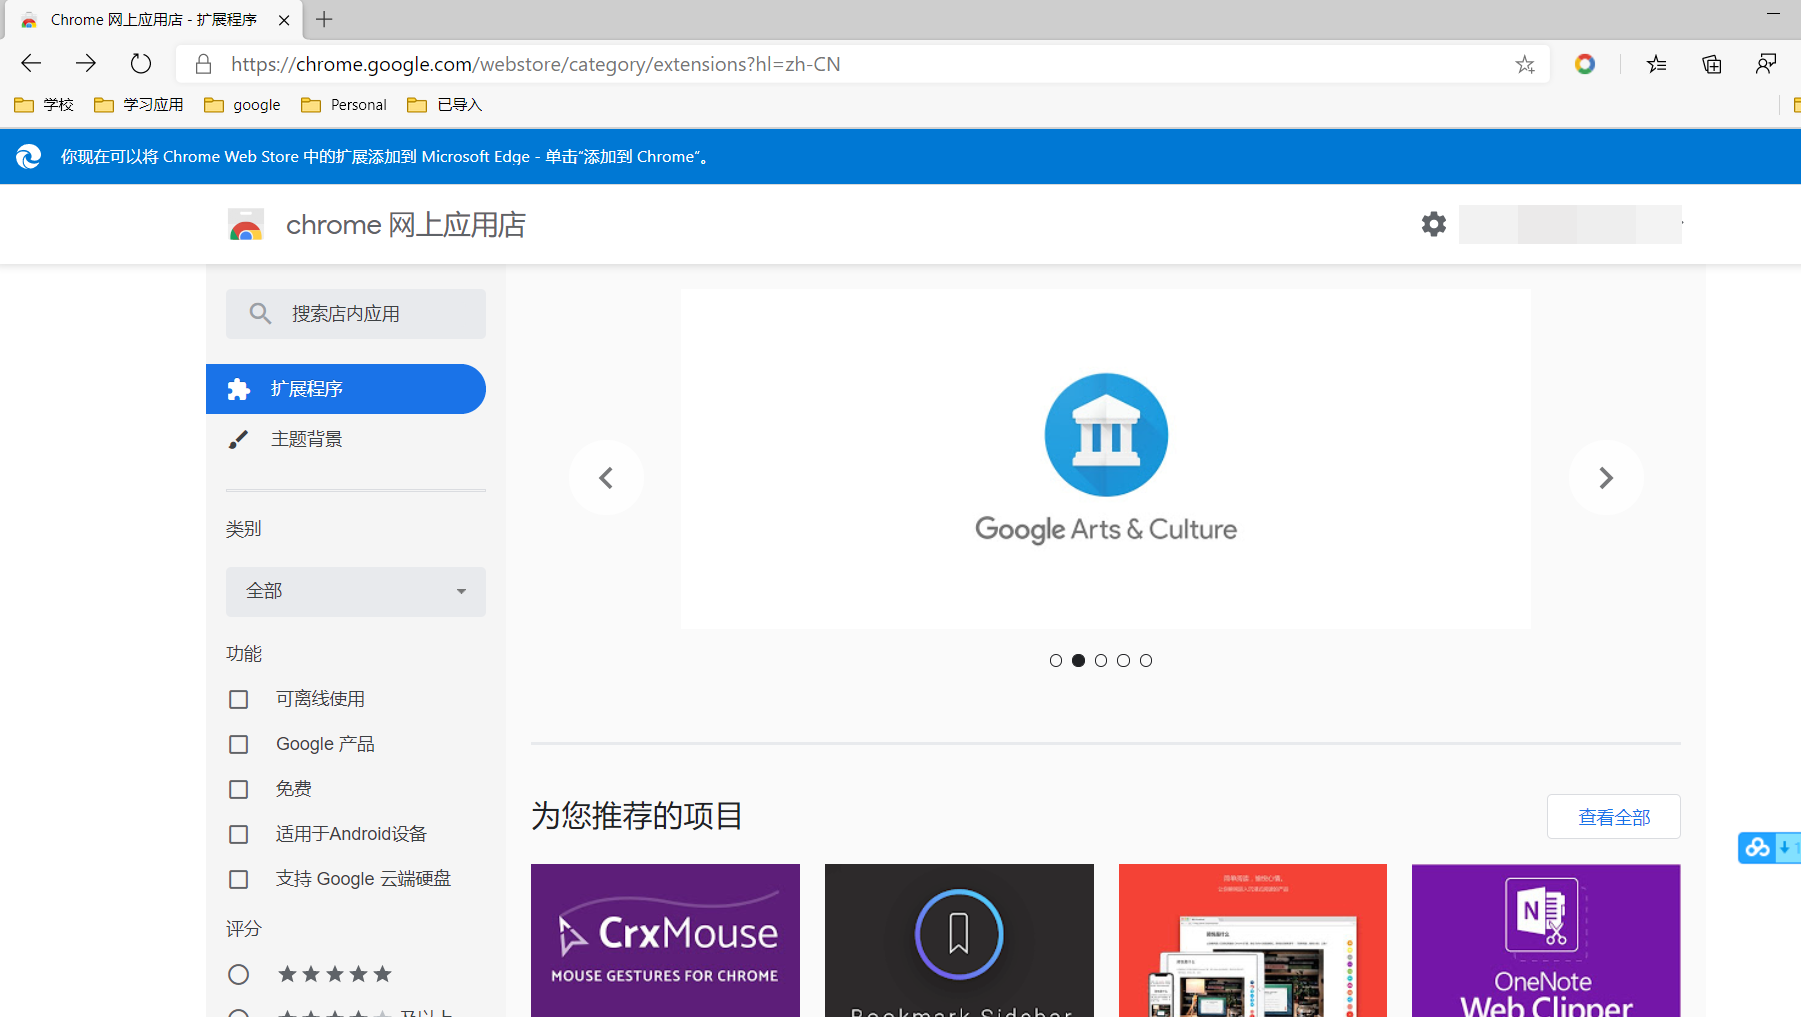Click the search magnifier in store search box
Screen dimensions: 1801x1017
(x=260, y=313)
